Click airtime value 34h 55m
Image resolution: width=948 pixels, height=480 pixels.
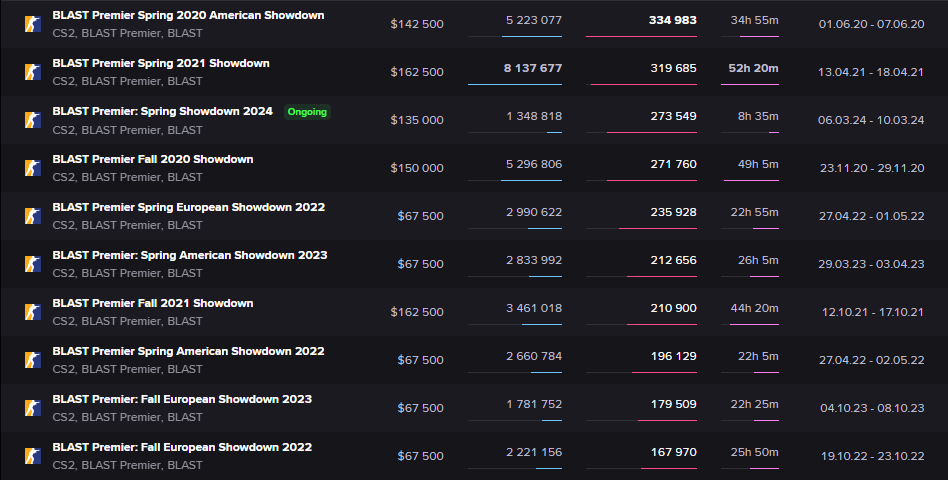[x=754, y=20]
